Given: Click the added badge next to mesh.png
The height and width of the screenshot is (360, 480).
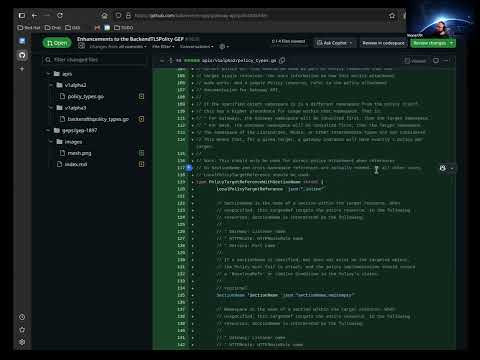Looking at the screenshot, I should tap(141, 153).
